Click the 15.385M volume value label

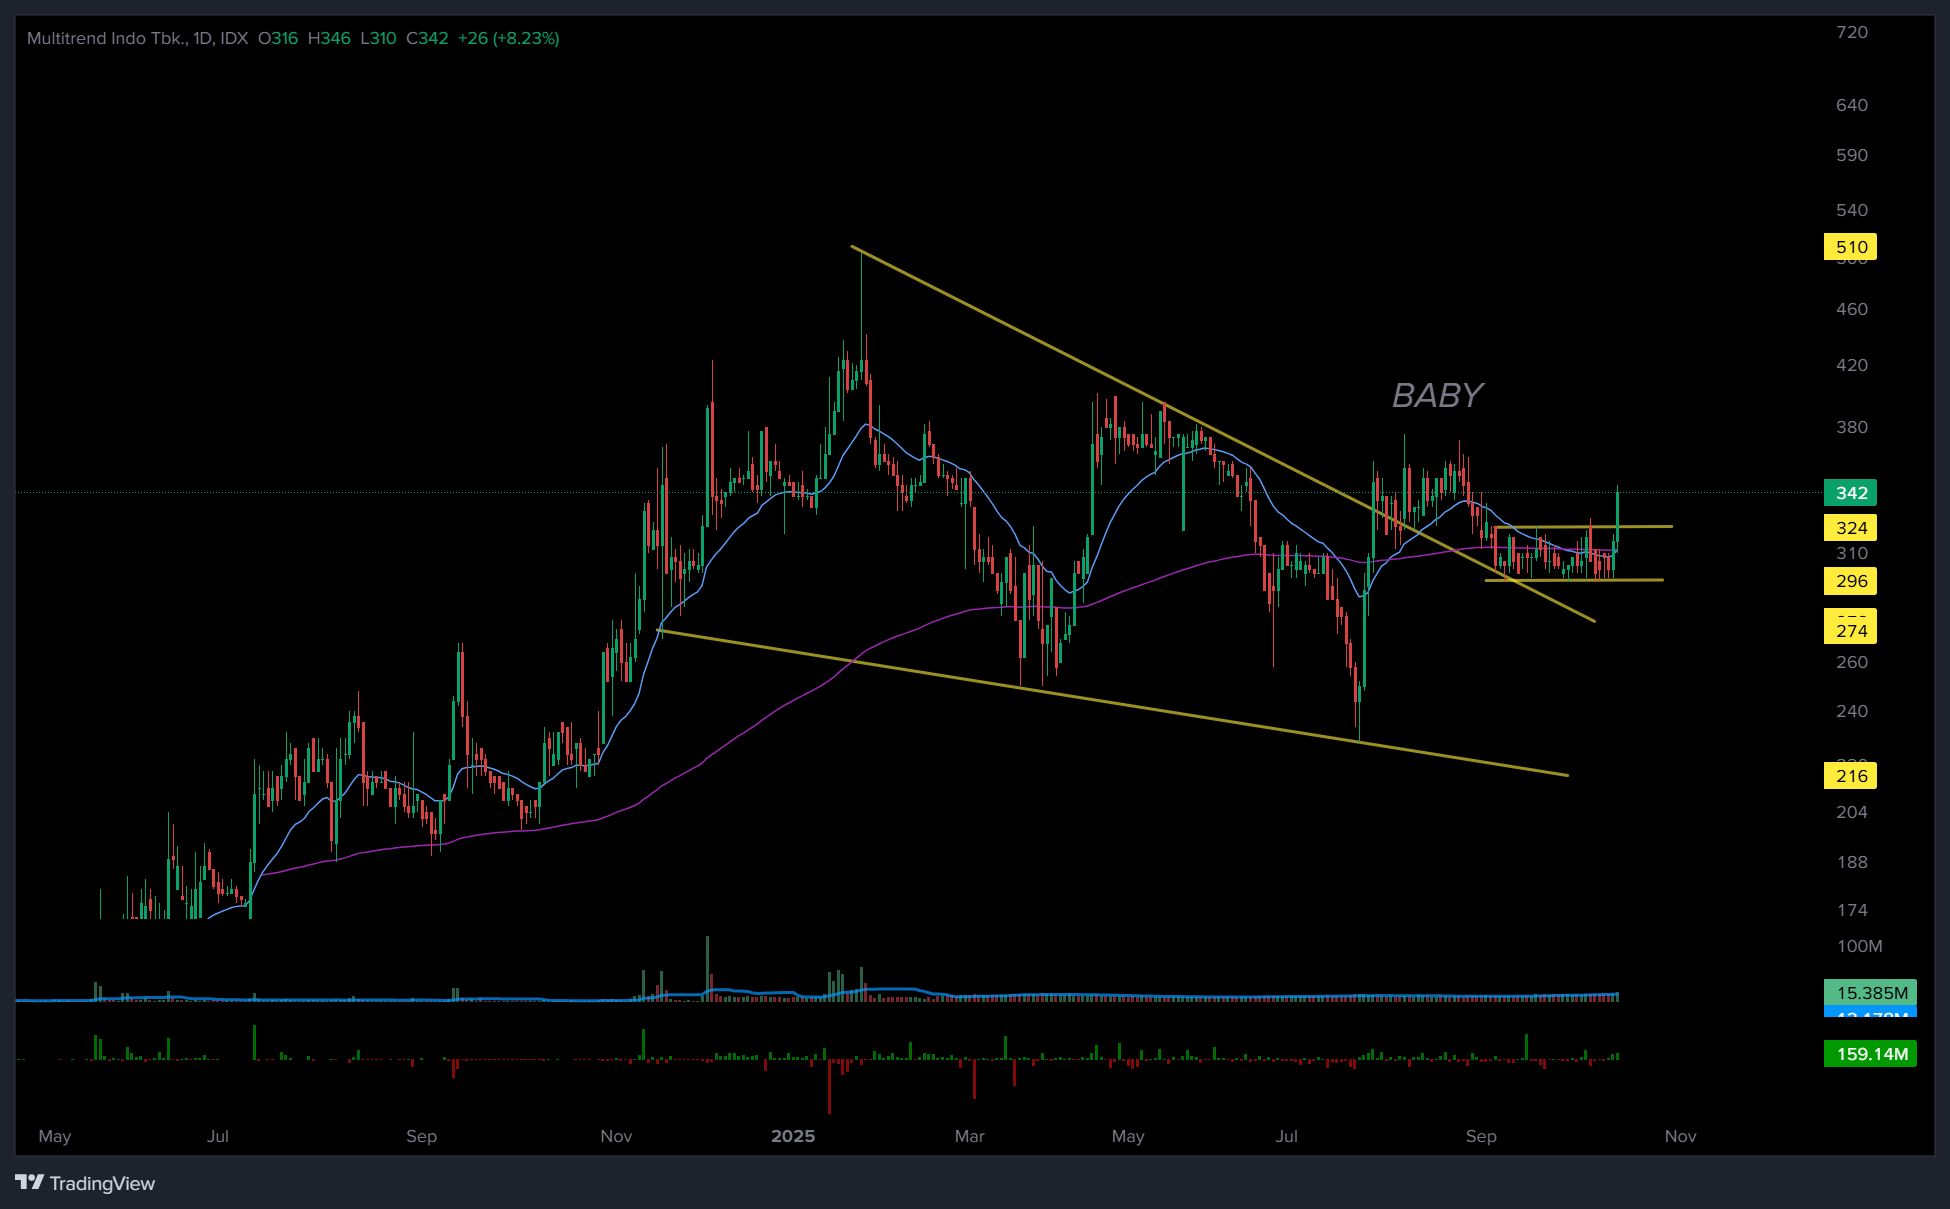coord(1871,993)
